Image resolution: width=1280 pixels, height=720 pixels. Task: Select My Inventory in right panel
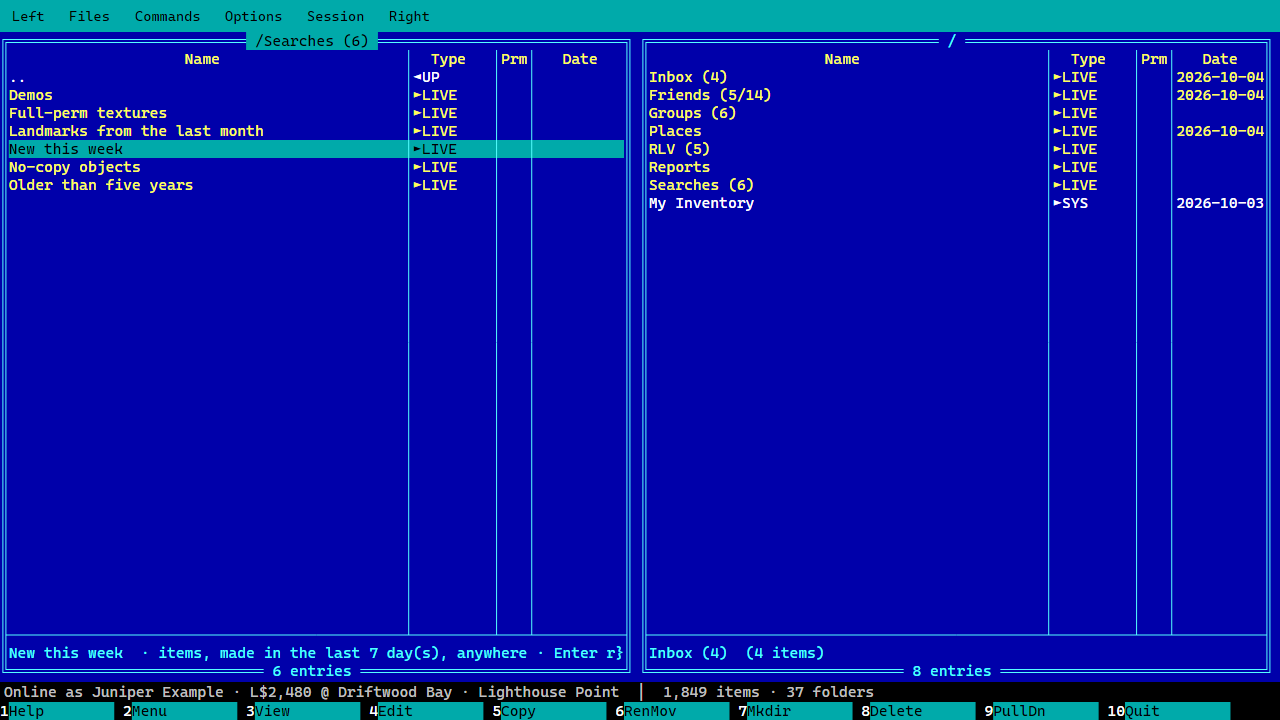point(956,203)
